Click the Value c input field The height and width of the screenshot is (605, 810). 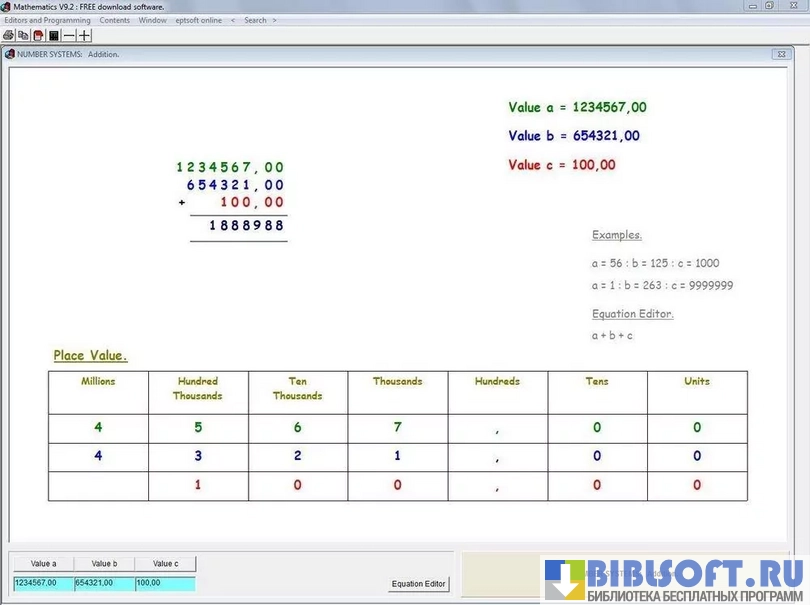(x=165, y=583)
